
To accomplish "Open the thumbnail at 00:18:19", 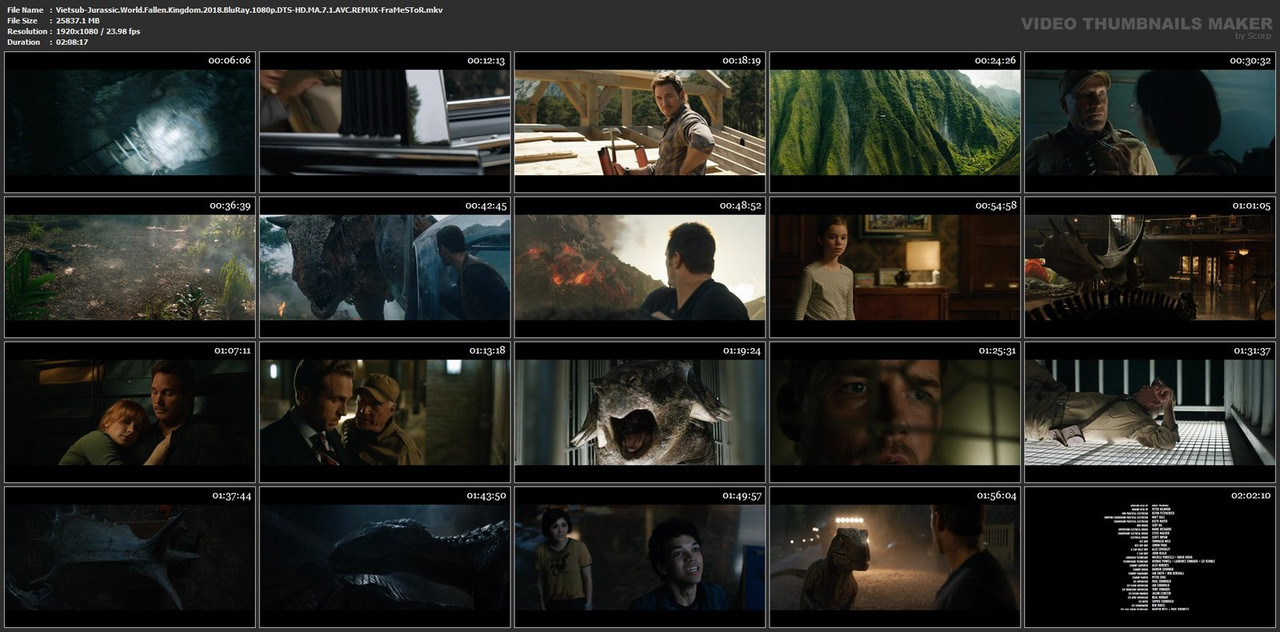I will tap(640, 122).
